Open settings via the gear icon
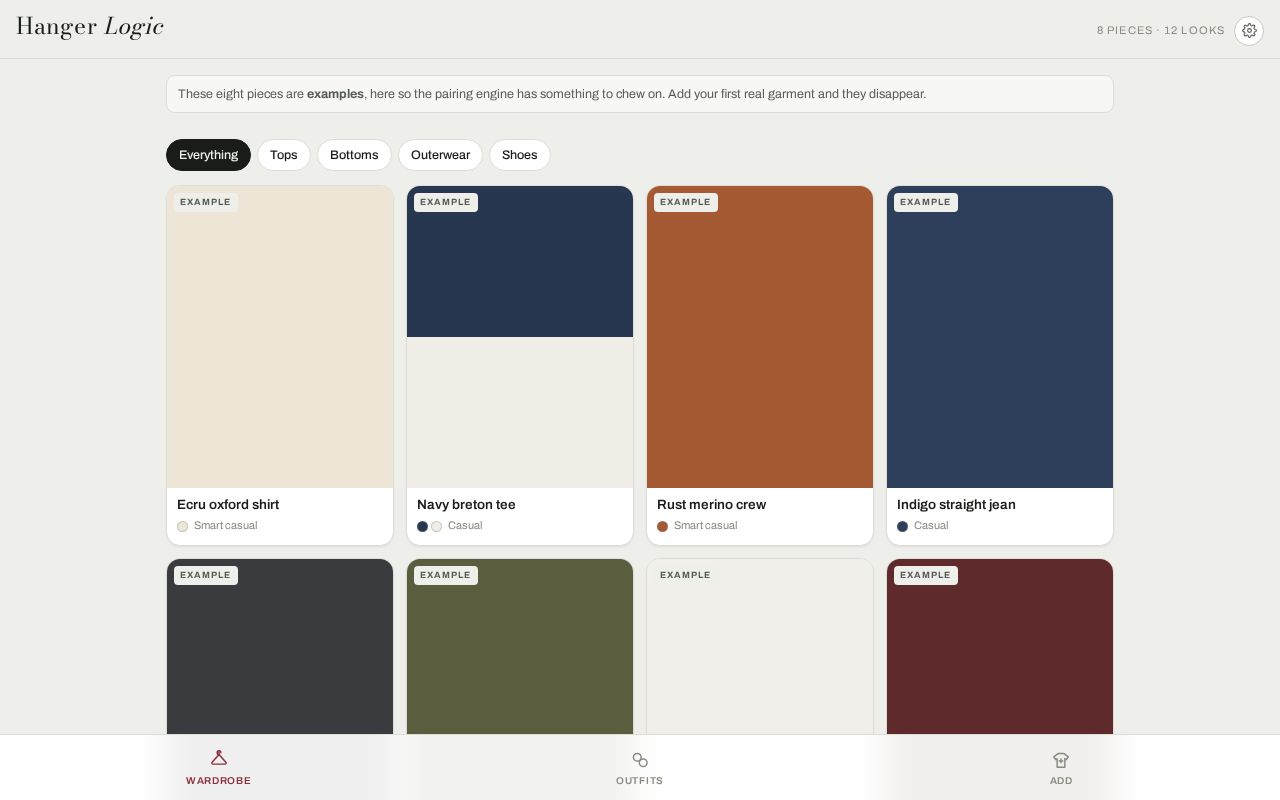Viewport: 1280px width, 800px height. (1249, 31)
